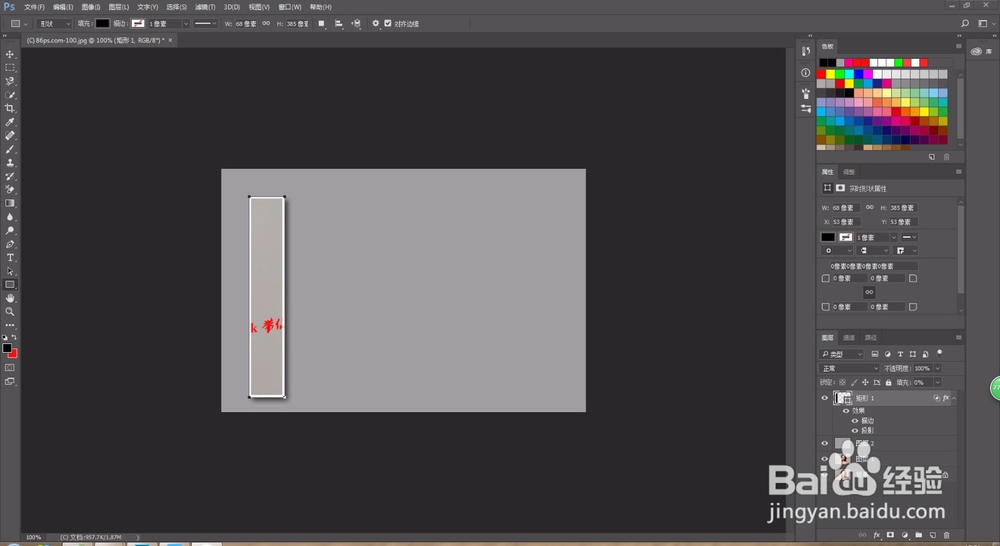The width and height of the screenshot is (1000, 546).
Task: Open the 编辑(E) menu
Action: pos(63,7)
